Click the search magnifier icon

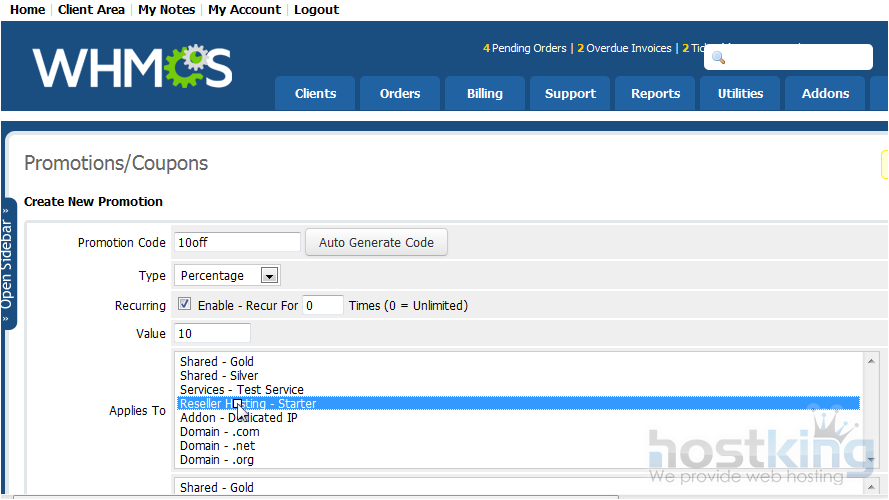718,58
